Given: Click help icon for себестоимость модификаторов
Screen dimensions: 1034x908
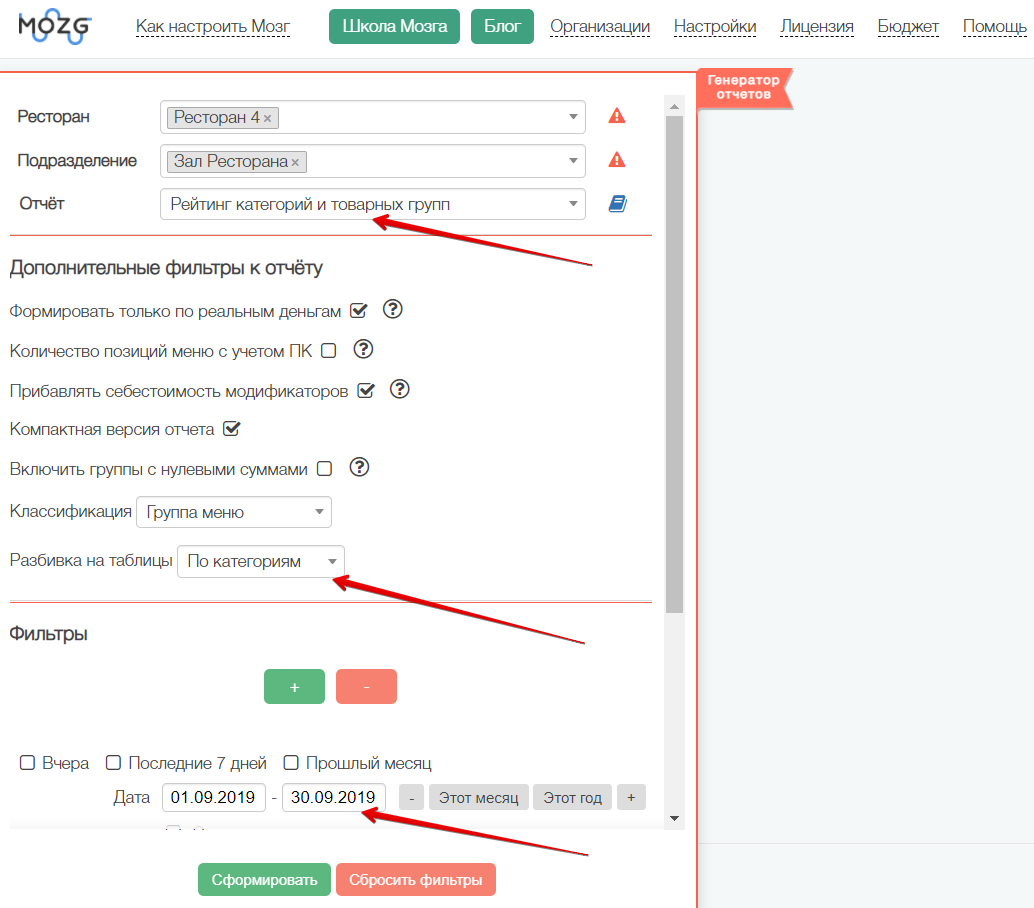Looking at the screenshot, I should point(400,389).
